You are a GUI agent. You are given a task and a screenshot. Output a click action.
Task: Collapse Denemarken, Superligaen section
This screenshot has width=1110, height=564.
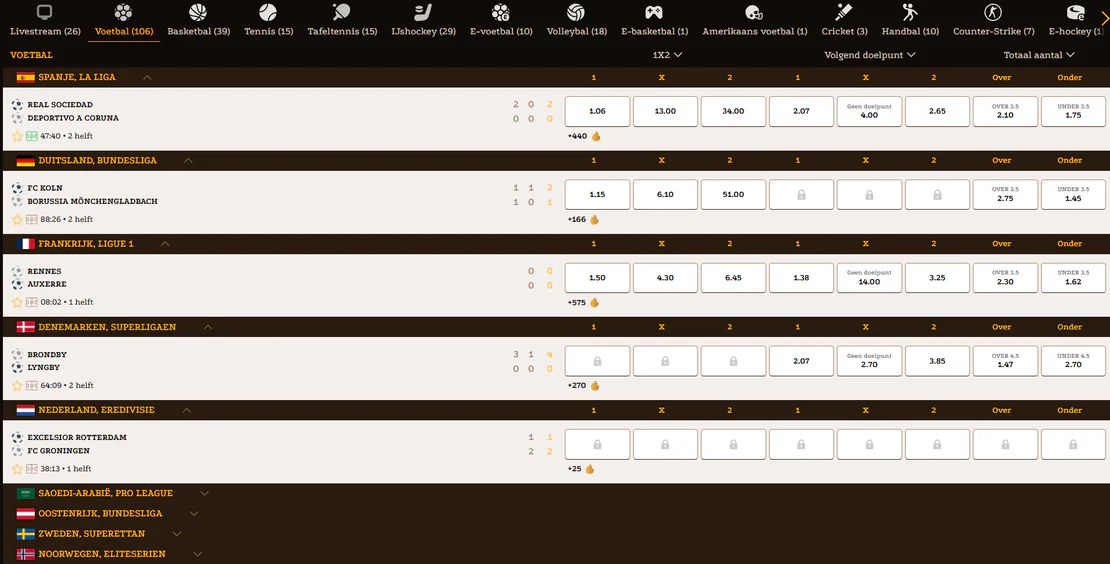[207, 327]
